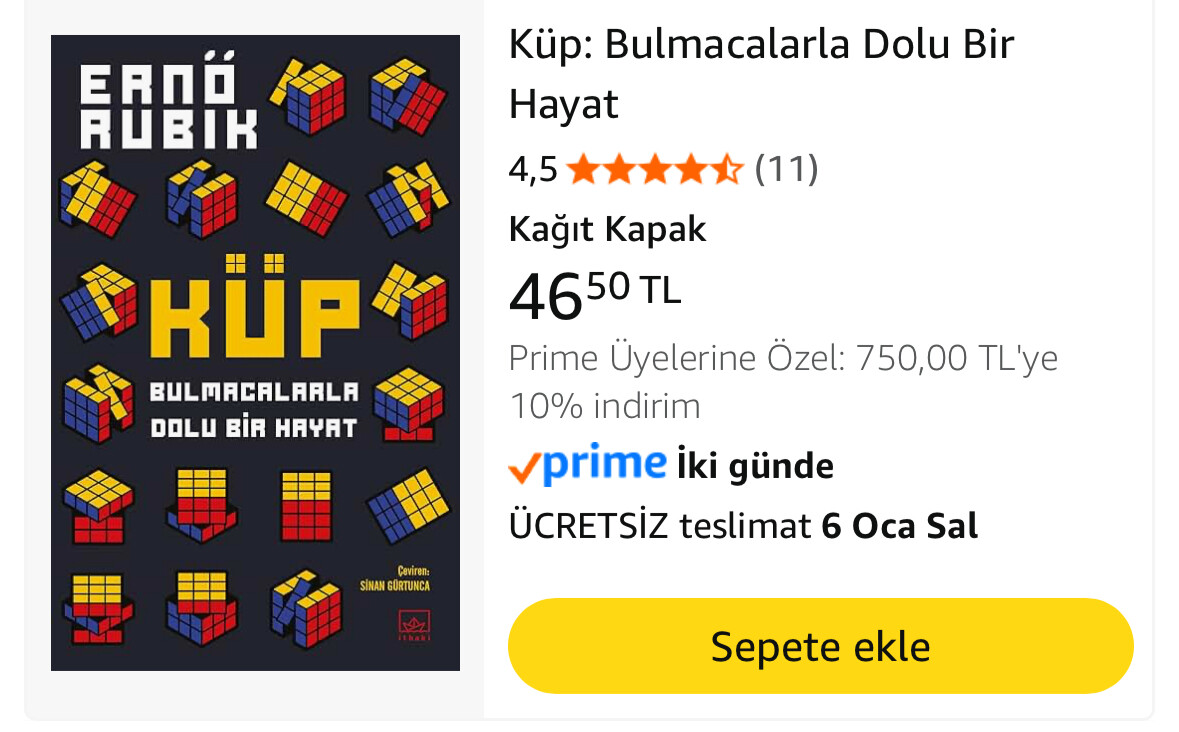Click the İthaki publisher logo on cover
This screenshot has height=732, width=1179.
coord(414,625)
